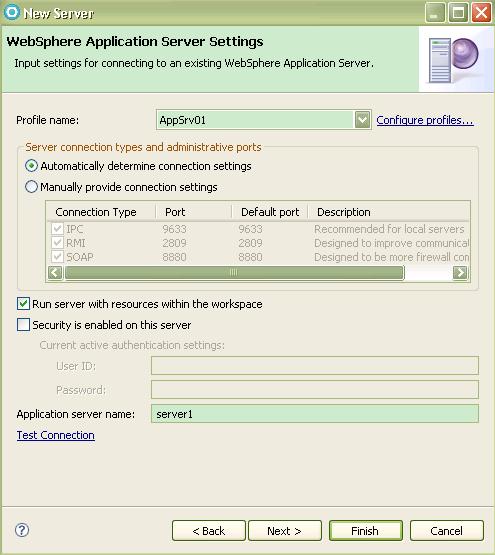The height and width of the screenshot is (555, 495).
Task: Click the Description column header
Action: 389,212
